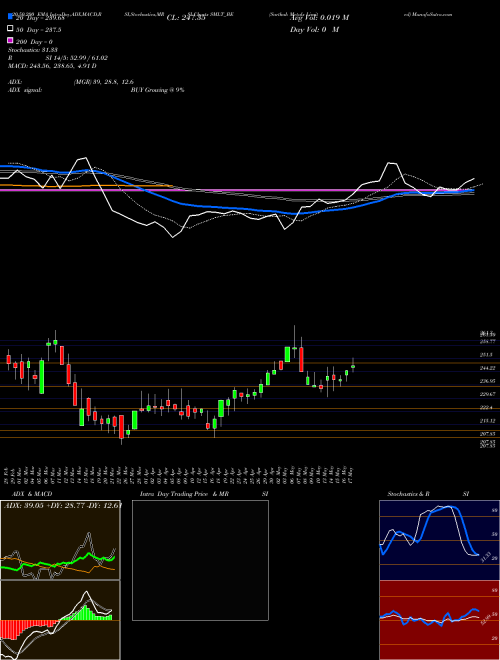
Task: Click the '50 Day - 237.5' legend label
Action: (38, 29)
